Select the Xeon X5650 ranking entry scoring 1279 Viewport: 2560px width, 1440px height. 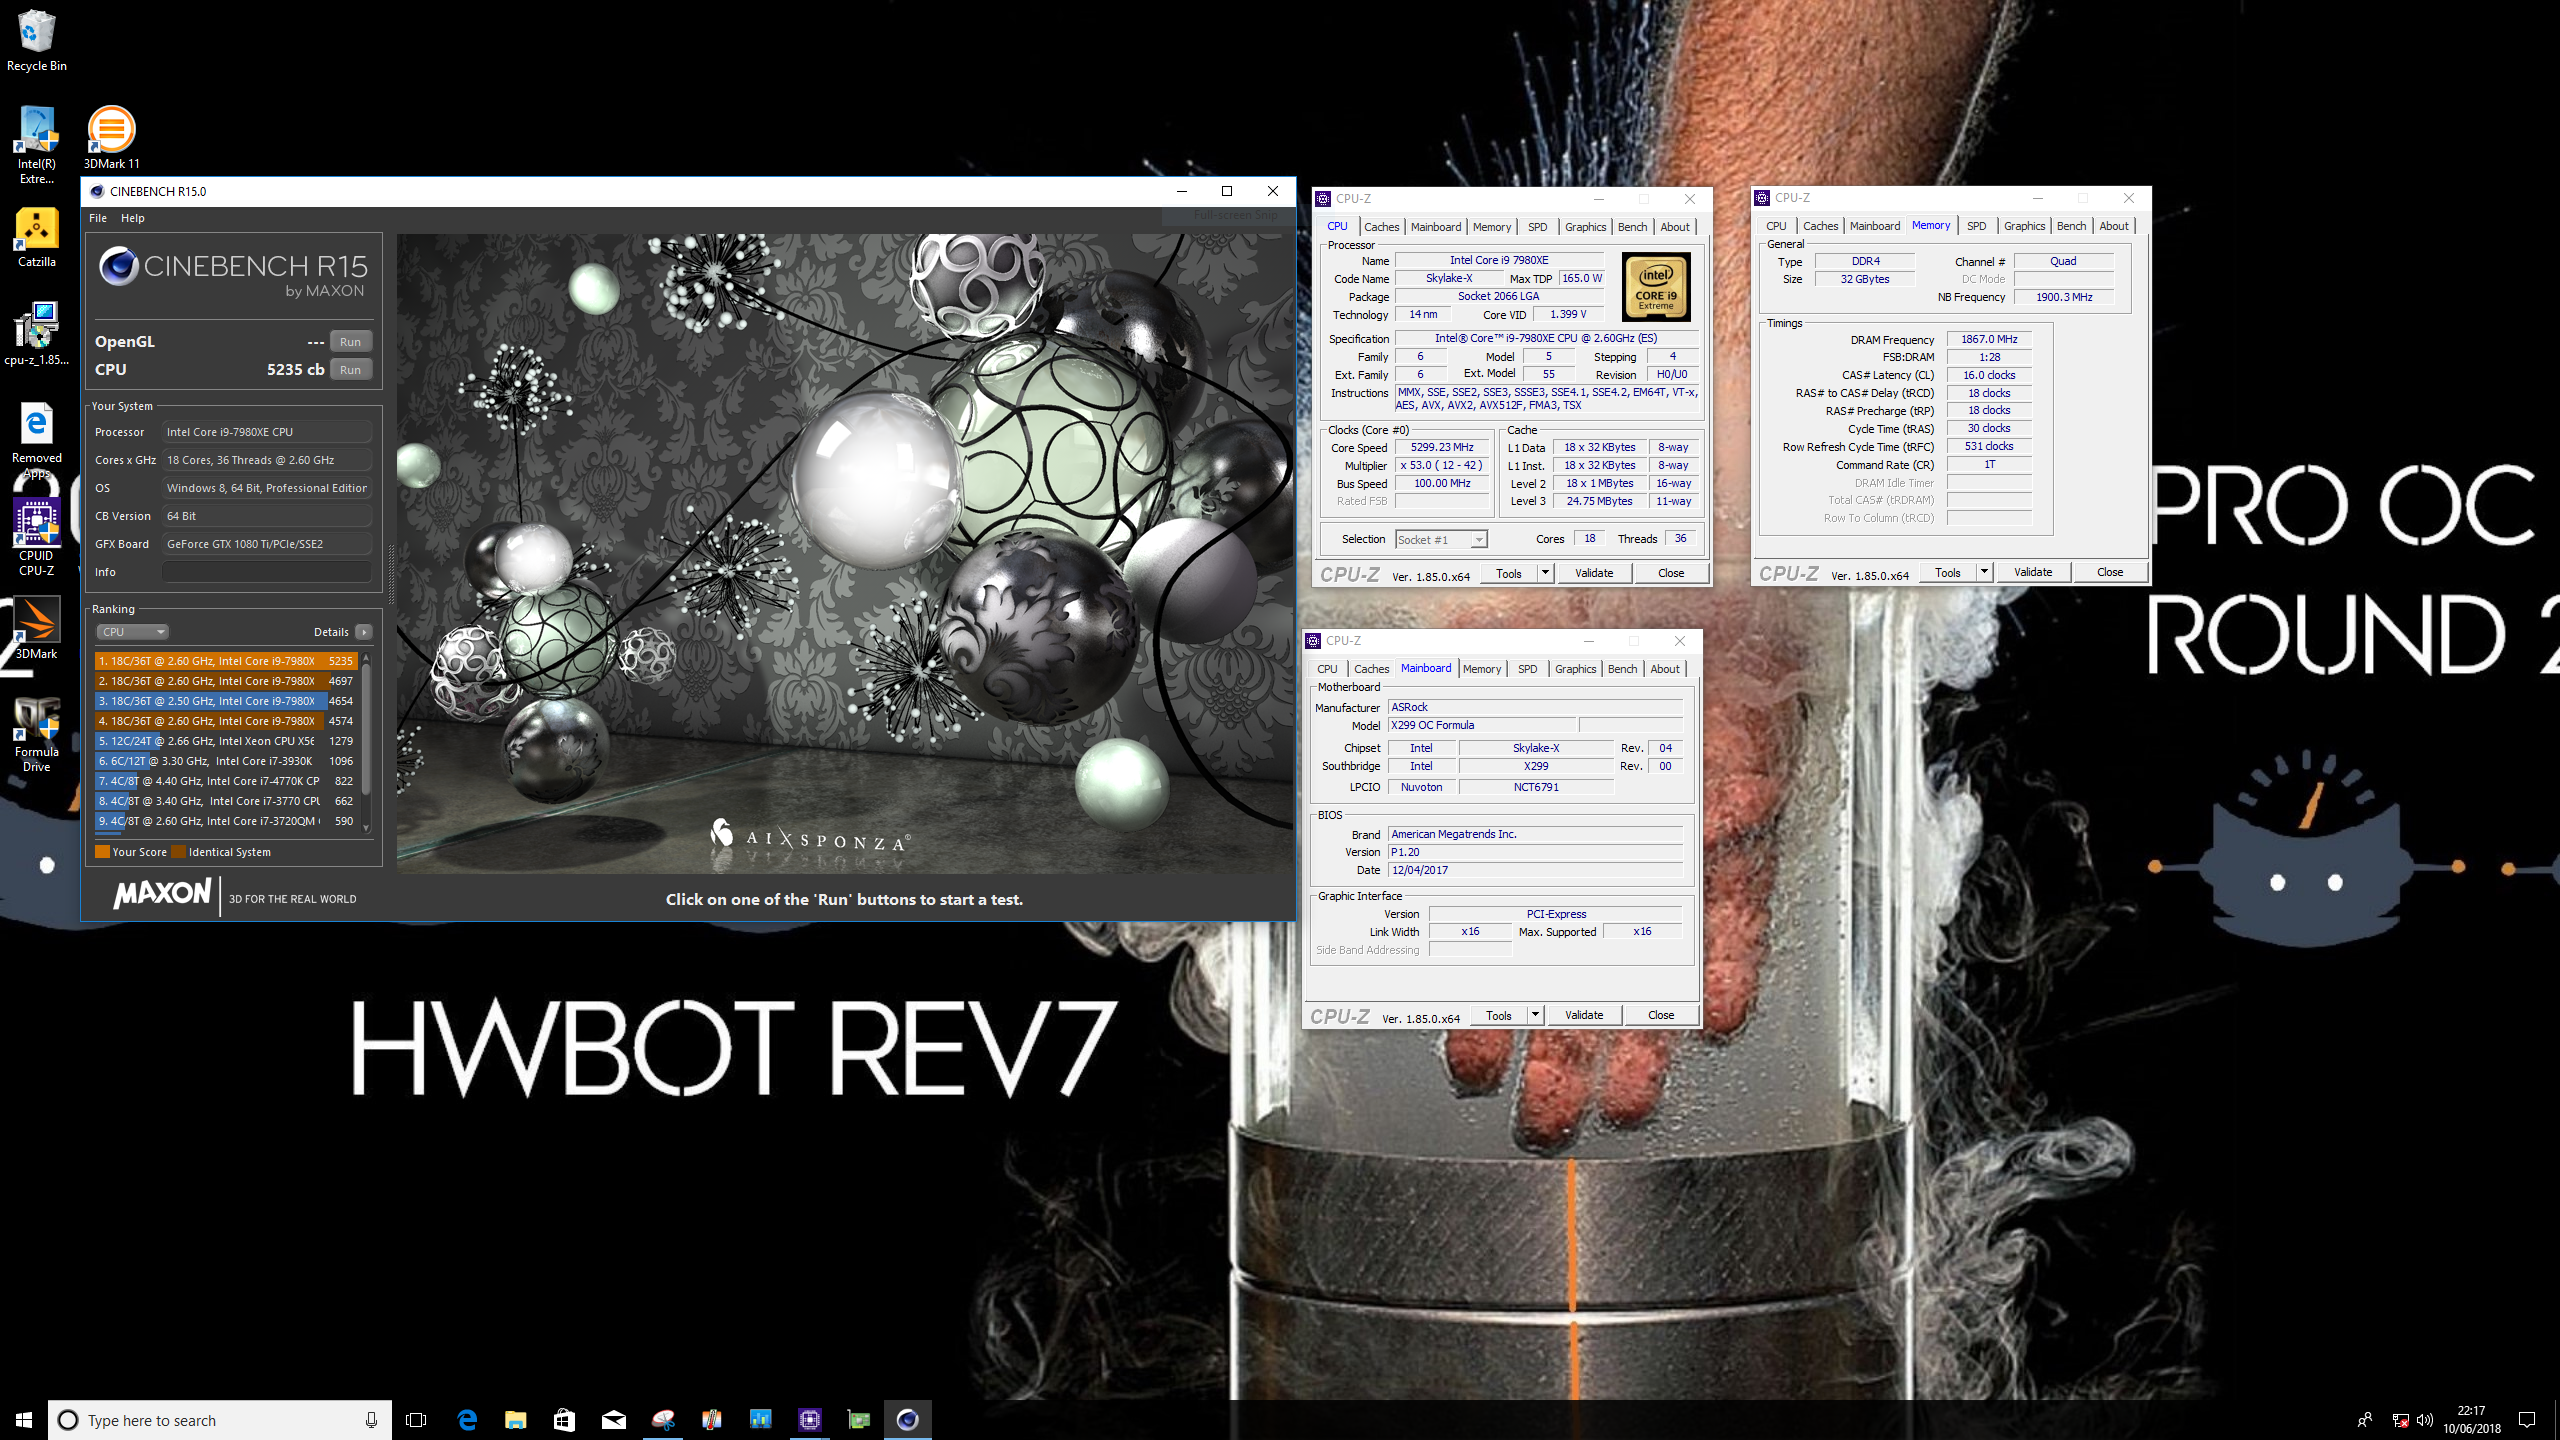226,741
